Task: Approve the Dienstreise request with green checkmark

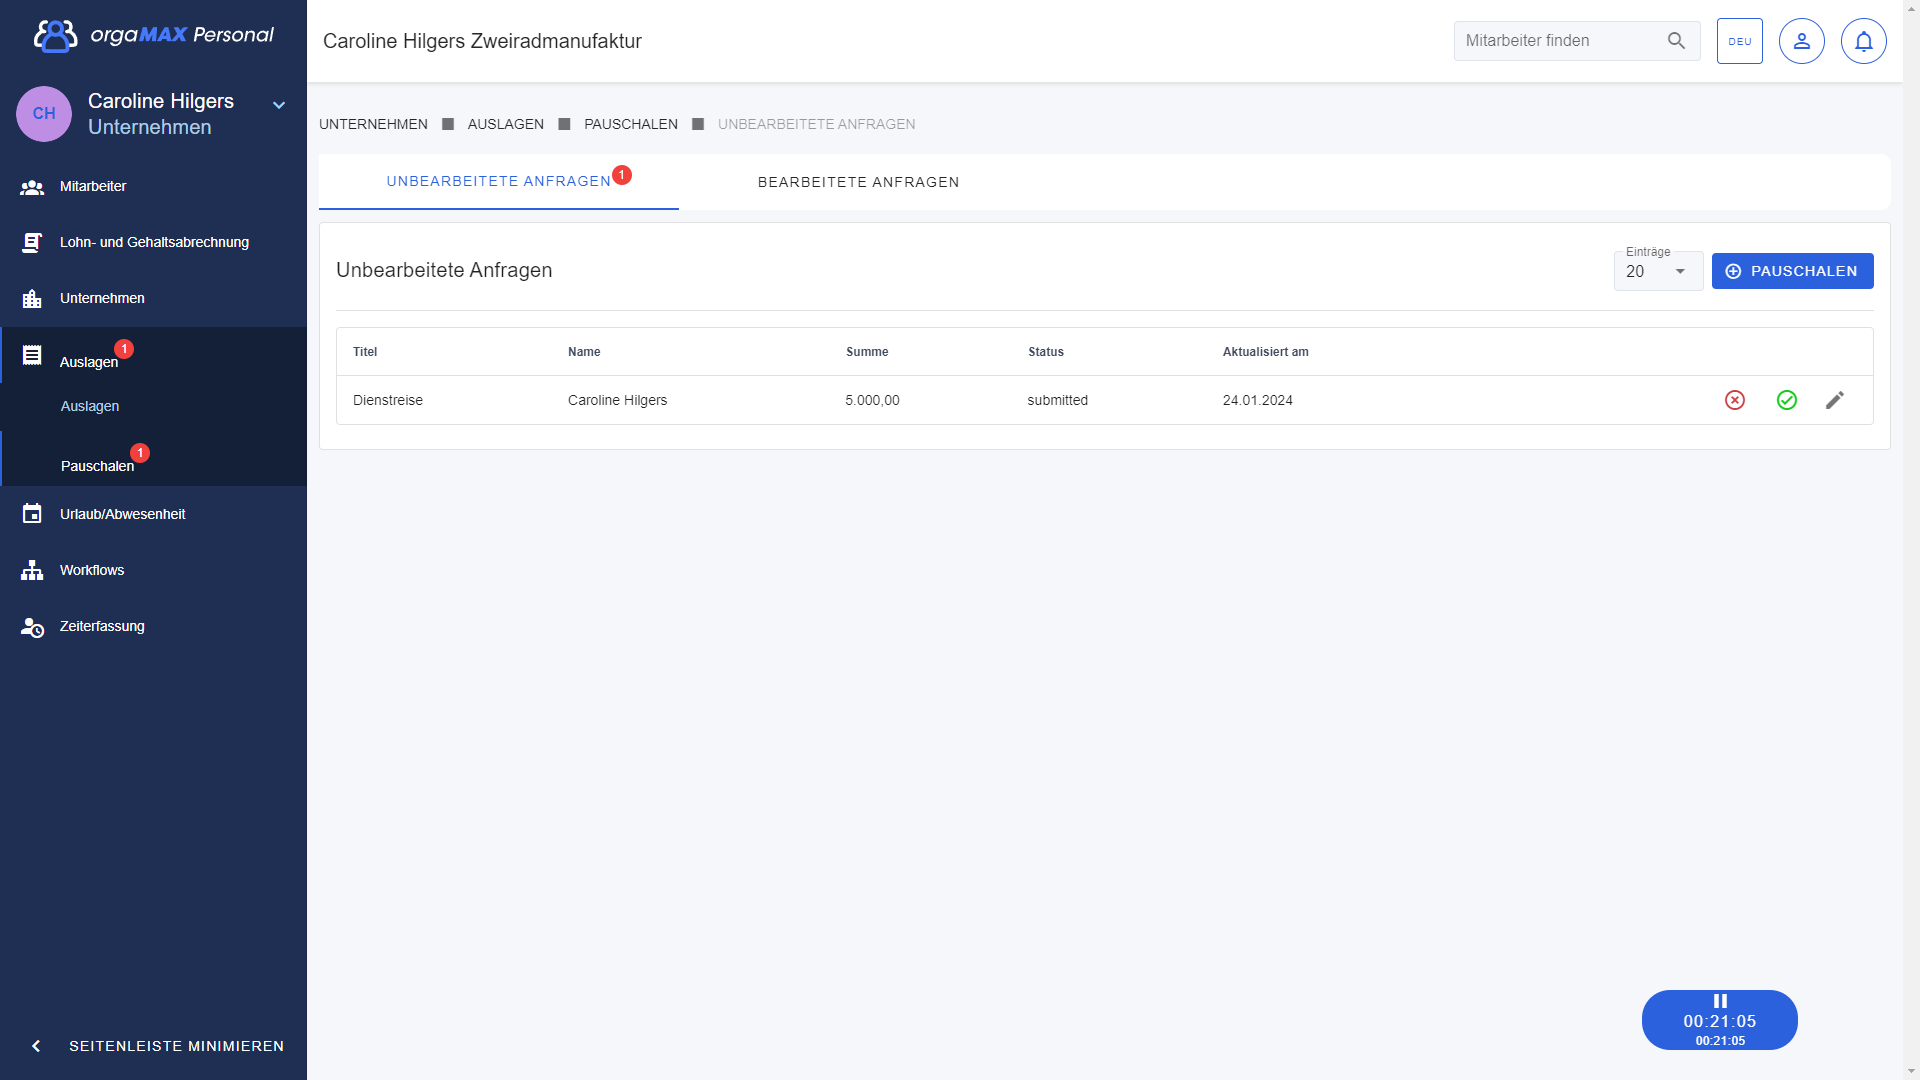Action: click(1787, 400)
